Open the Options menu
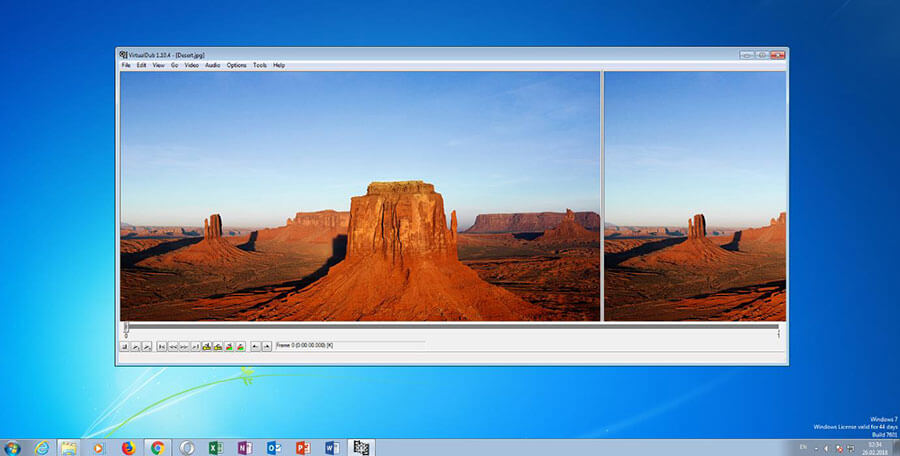Image resolution: width=900 pixels, height=456 pixels. (236, 65)
